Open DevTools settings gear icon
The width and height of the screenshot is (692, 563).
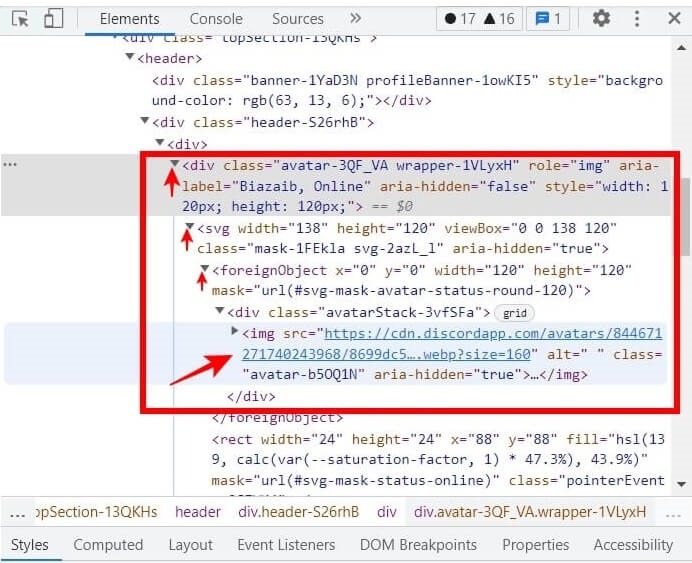[601, 18]
